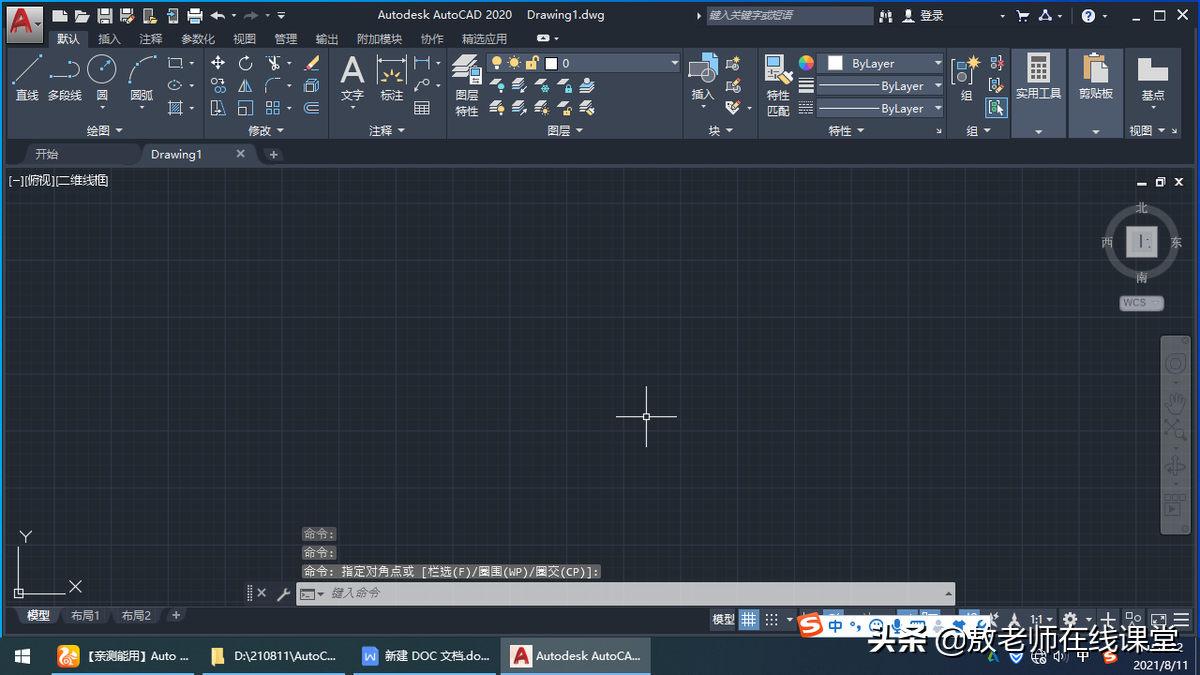The width and height of the screenshot is (1200, 675).
Task: Click the Plot printer icon in quick access
Action: click(x=195, y=16)
